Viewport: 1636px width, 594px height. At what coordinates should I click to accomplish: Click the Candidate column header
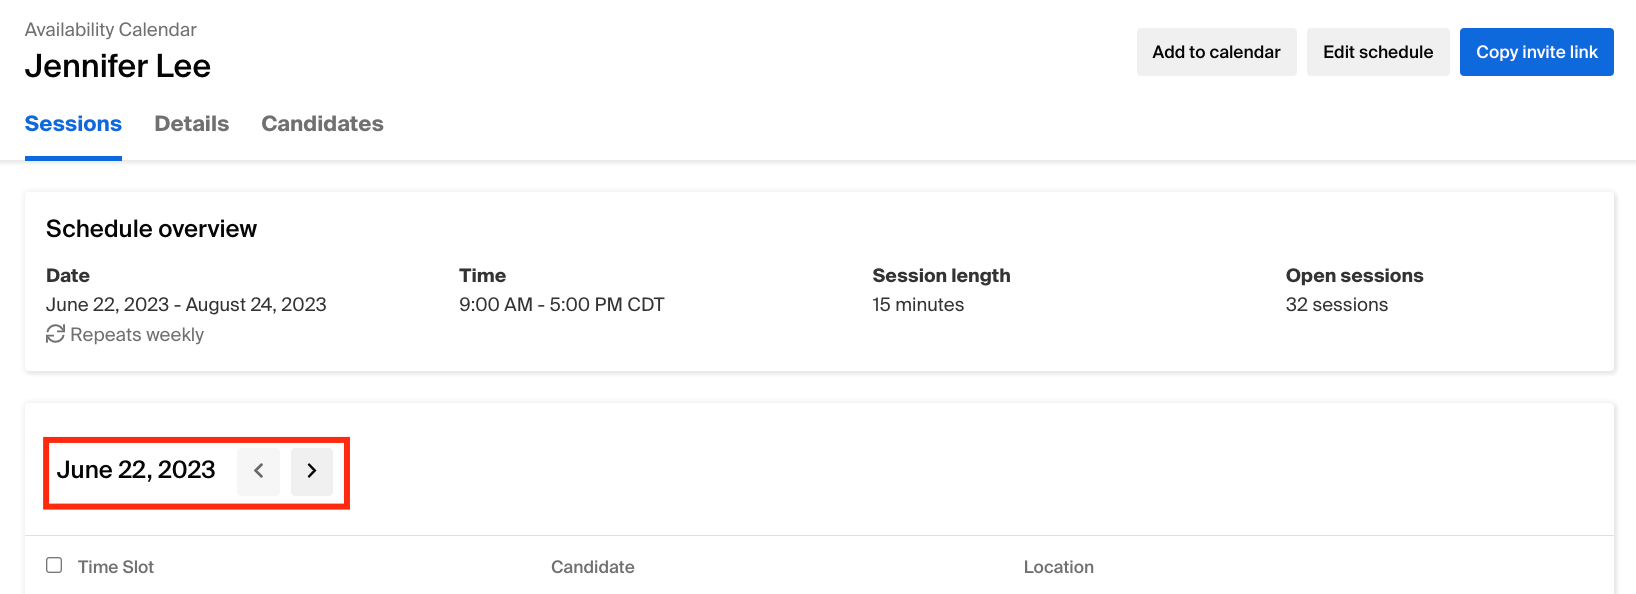coord(593,567)
